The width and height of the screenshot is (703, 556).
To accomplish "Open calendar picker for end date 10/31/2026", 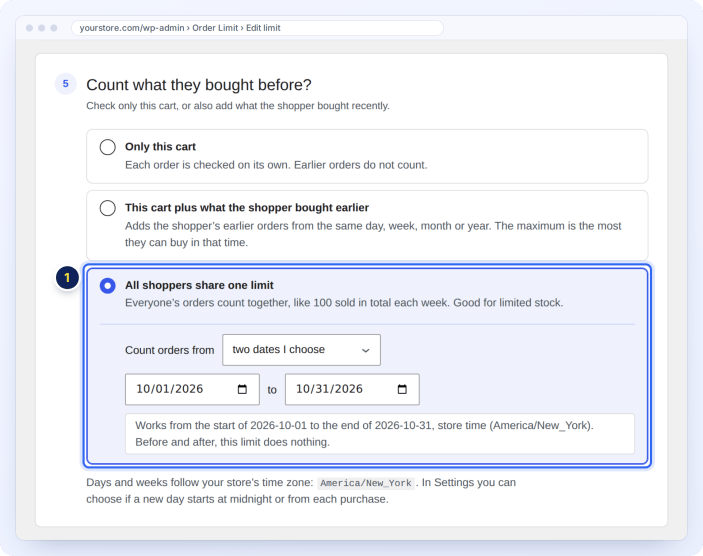I will point(402,389).
